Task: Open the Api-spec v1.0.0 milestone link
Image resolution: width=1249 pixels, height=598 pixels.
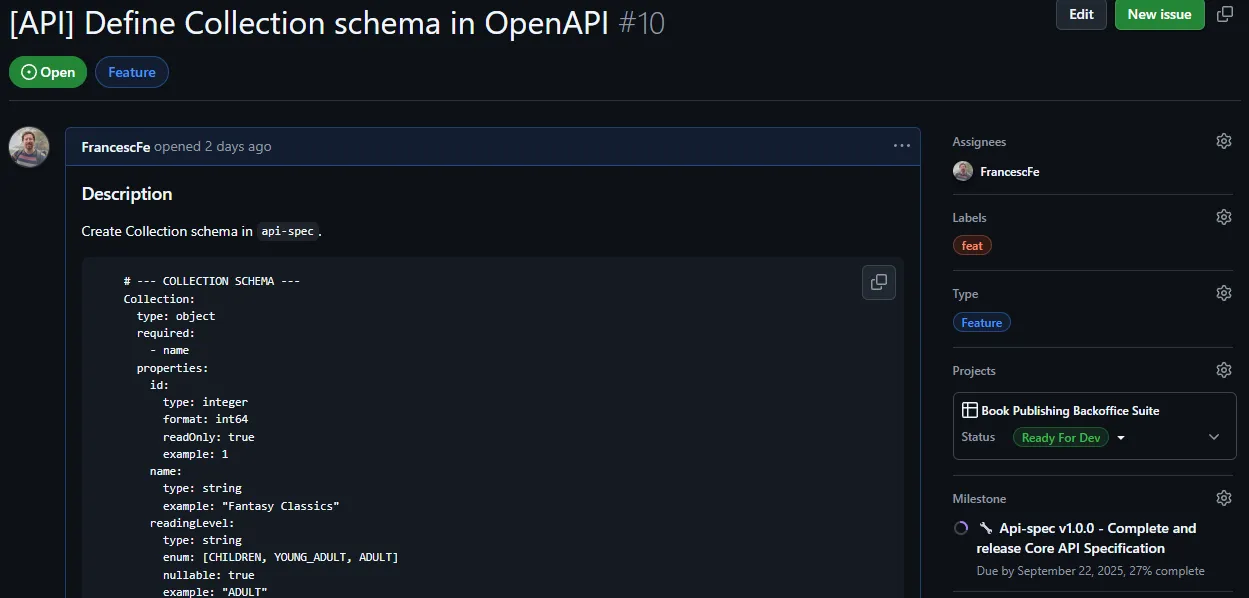Action: click(1086, 538)
